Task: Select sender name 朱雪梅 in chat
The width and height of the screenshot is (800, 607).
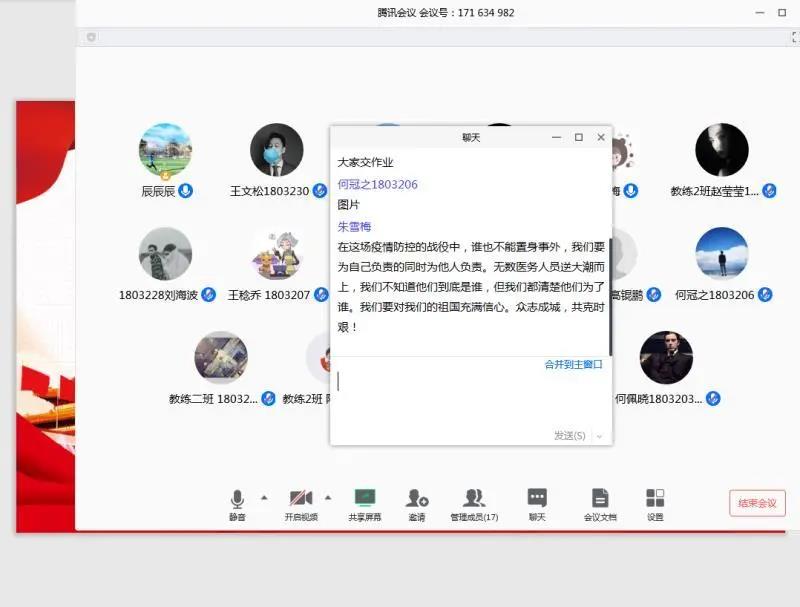Action: [x=354, y=227]
